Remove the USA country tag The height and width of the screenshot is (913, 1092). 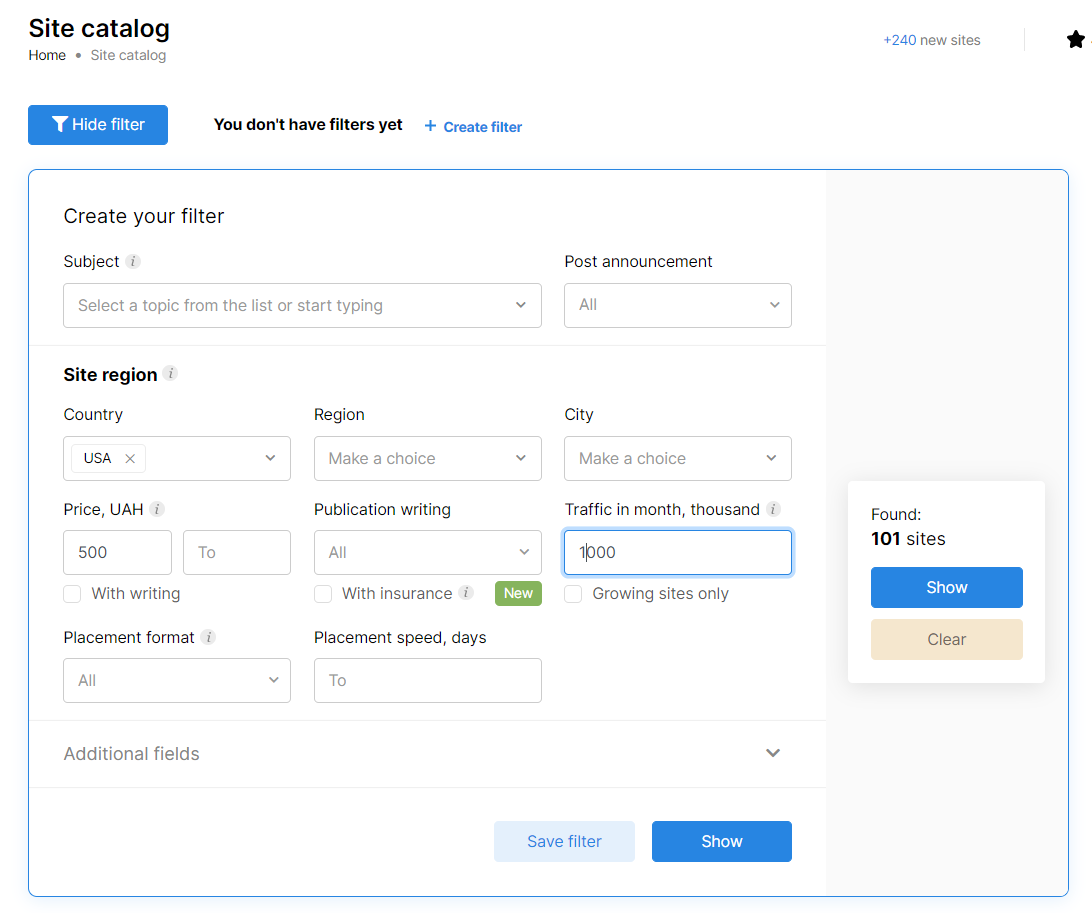pos(130,458)
